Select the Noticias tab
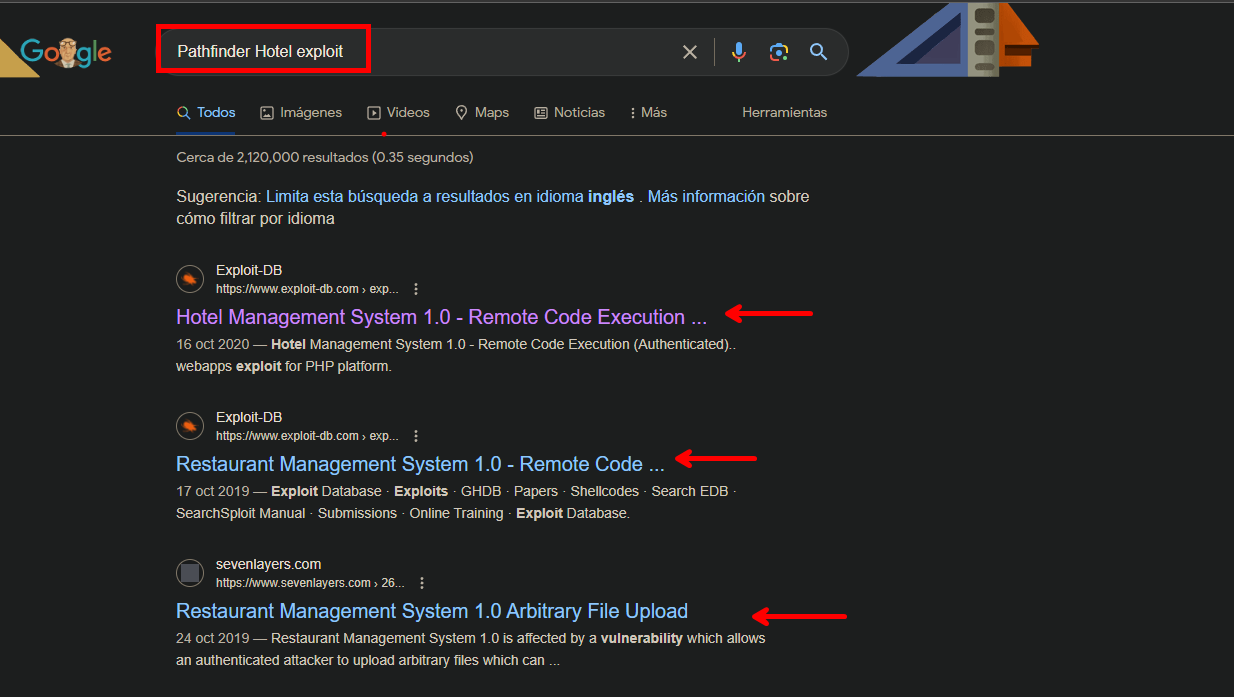The height and width of the screenshot is (697, 1234). 569,113
